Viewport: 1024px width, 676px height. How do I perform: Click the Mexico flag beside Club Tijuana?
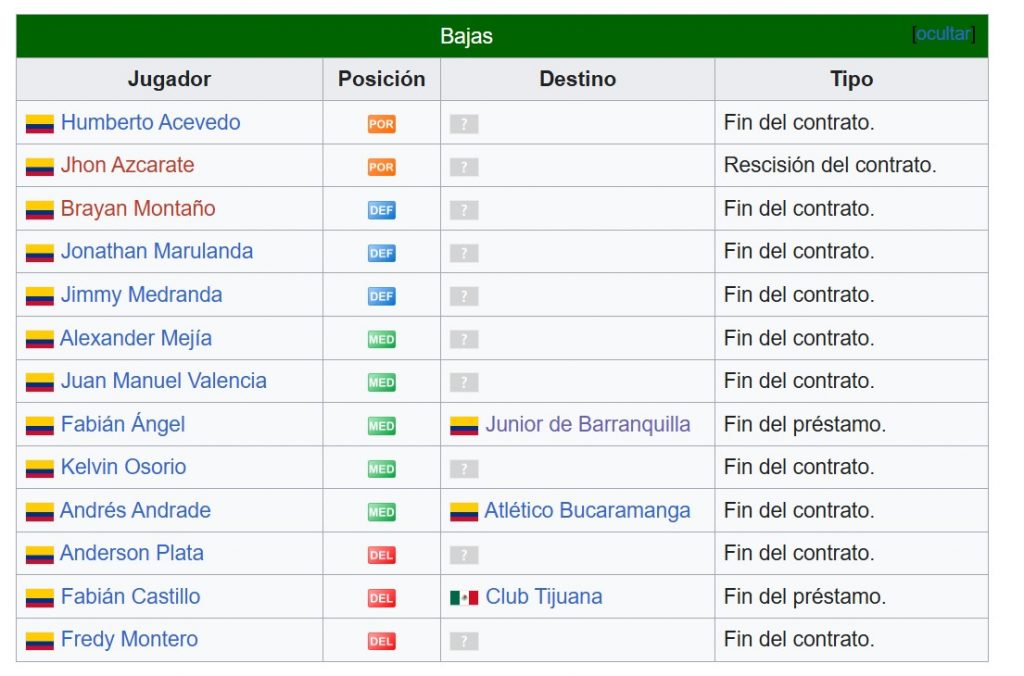464,598
